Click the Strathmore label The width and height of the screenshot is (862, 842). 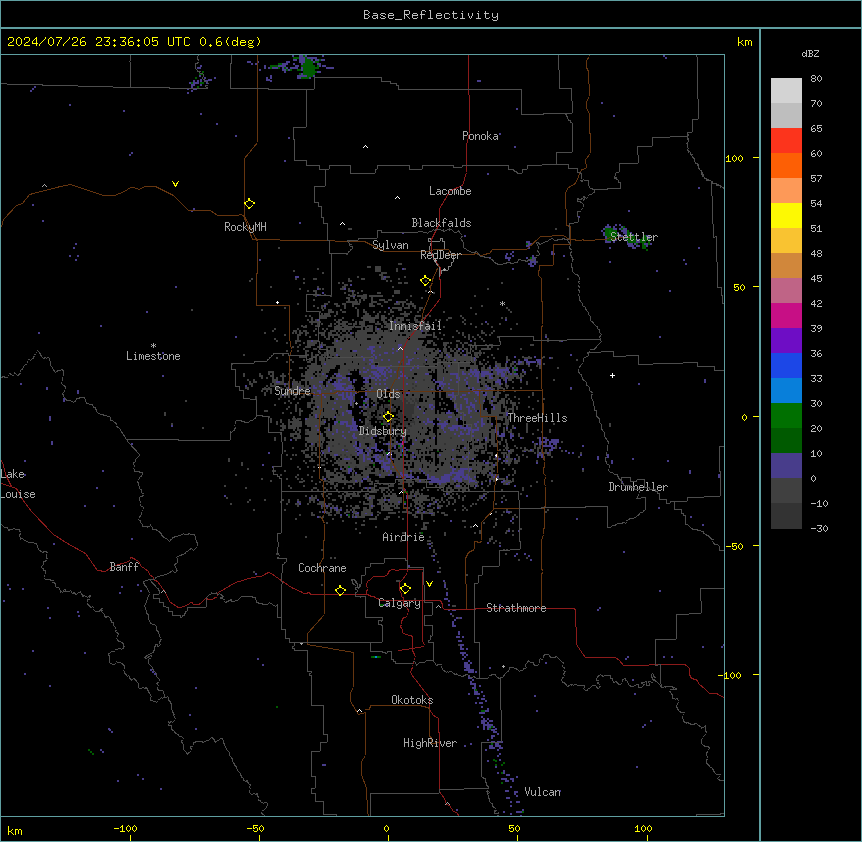tap(516, 608)
